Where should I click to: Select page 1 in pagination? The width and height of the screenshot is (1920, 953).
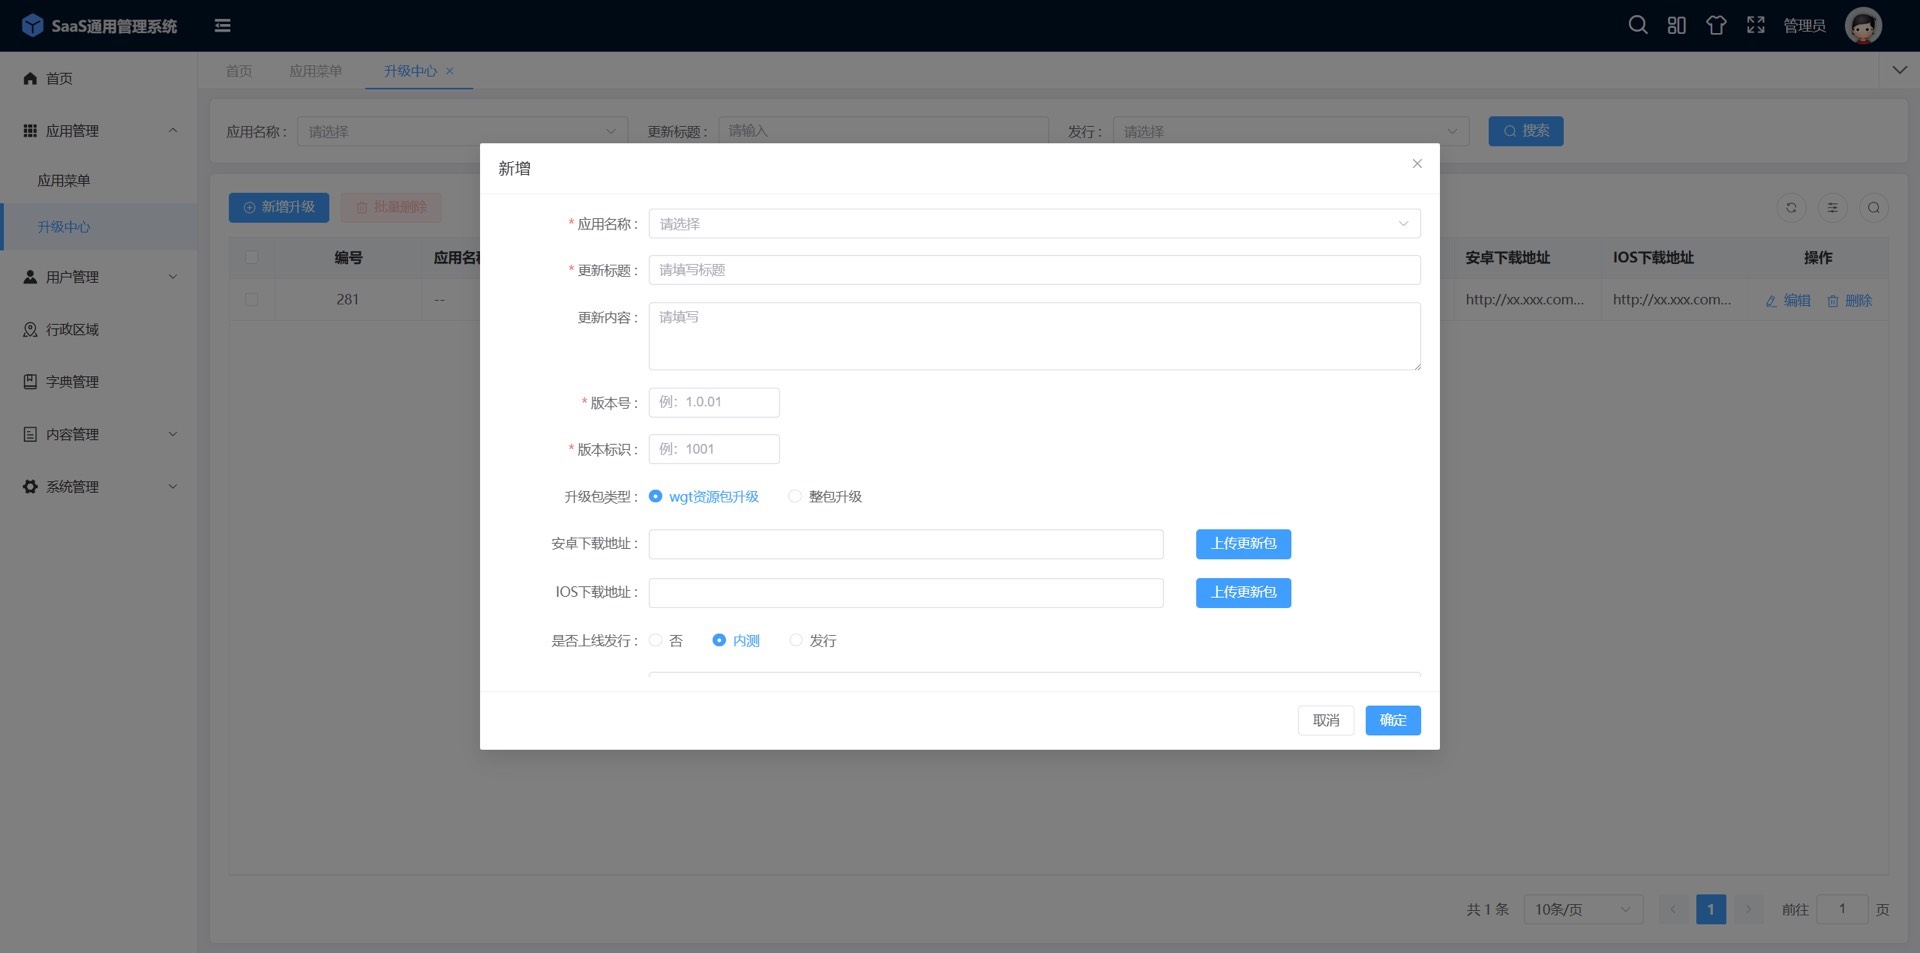(1711, 910)
